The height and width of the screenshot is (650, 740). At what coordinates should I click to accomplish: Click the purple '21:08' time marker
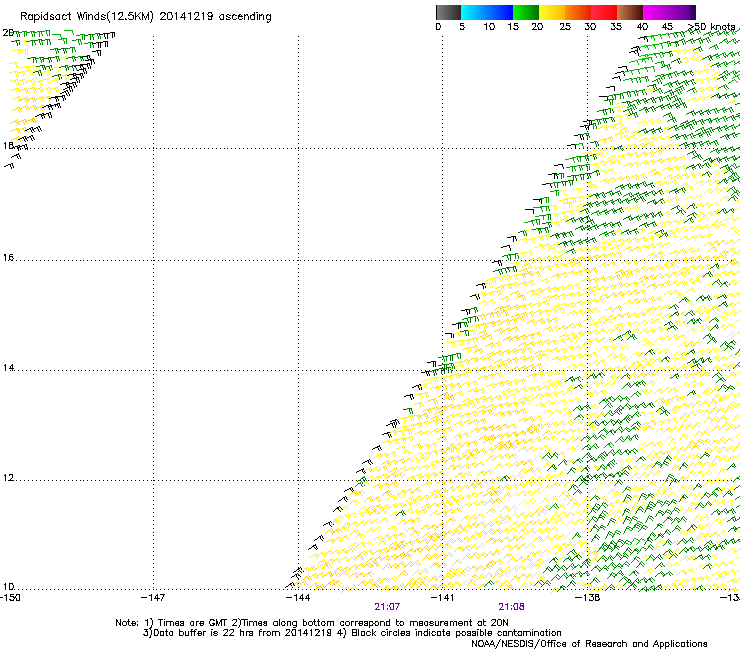click(512, 607)
